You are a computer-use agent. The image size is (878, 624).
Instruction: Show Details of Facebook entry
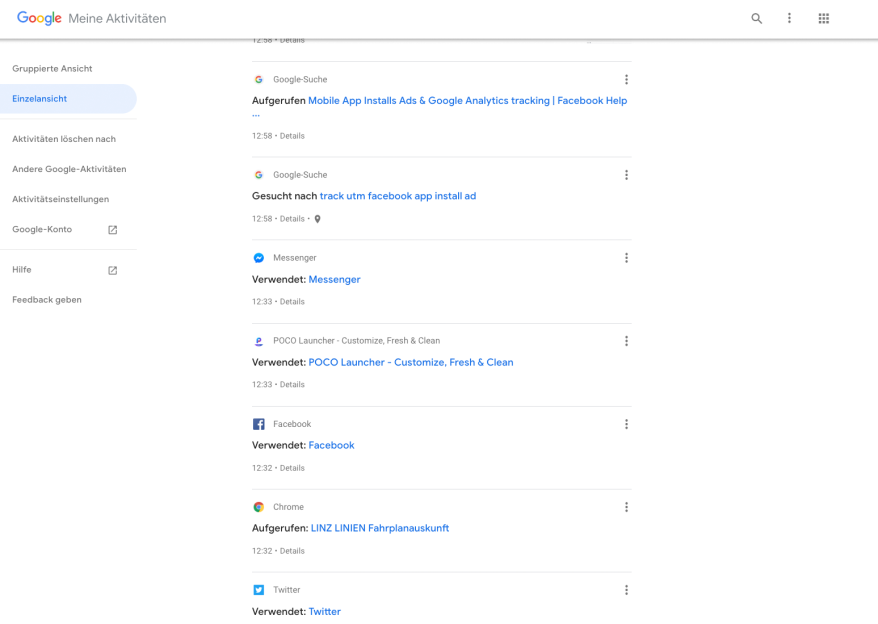click(292, 468)
